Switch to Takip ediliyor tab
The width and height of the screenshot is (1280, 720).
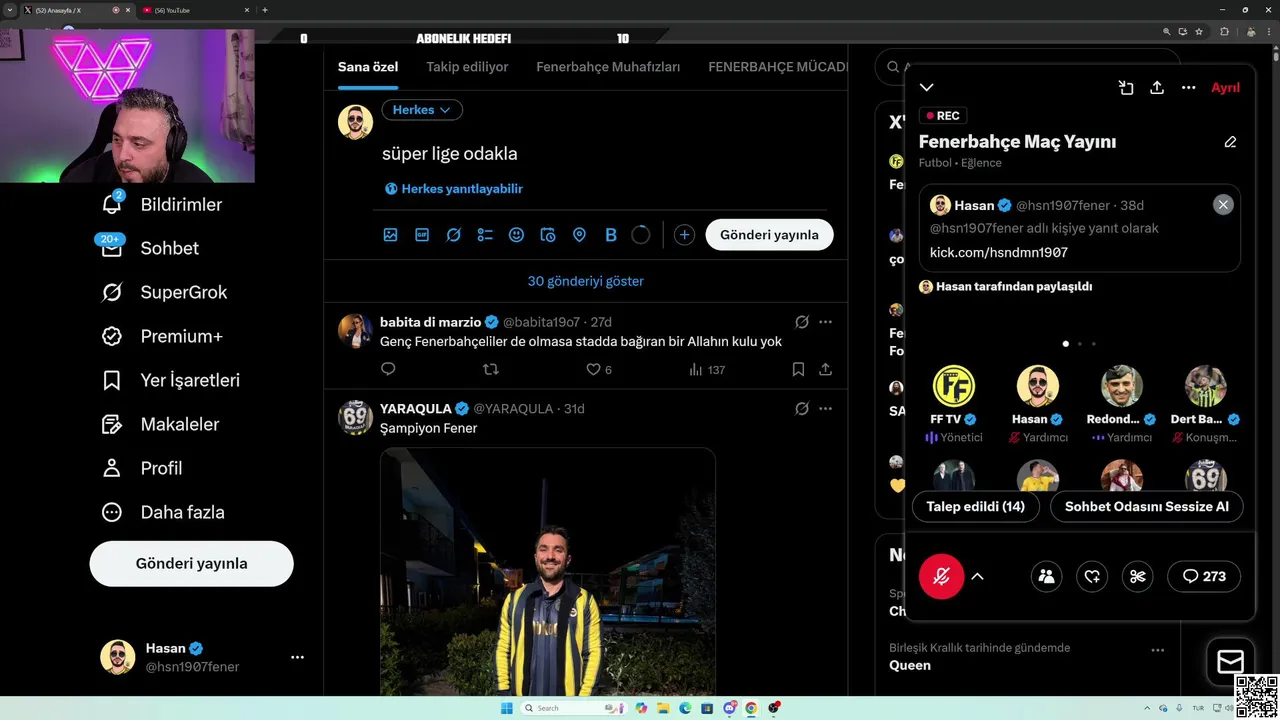pyautogui.click(x=467, y=67)
